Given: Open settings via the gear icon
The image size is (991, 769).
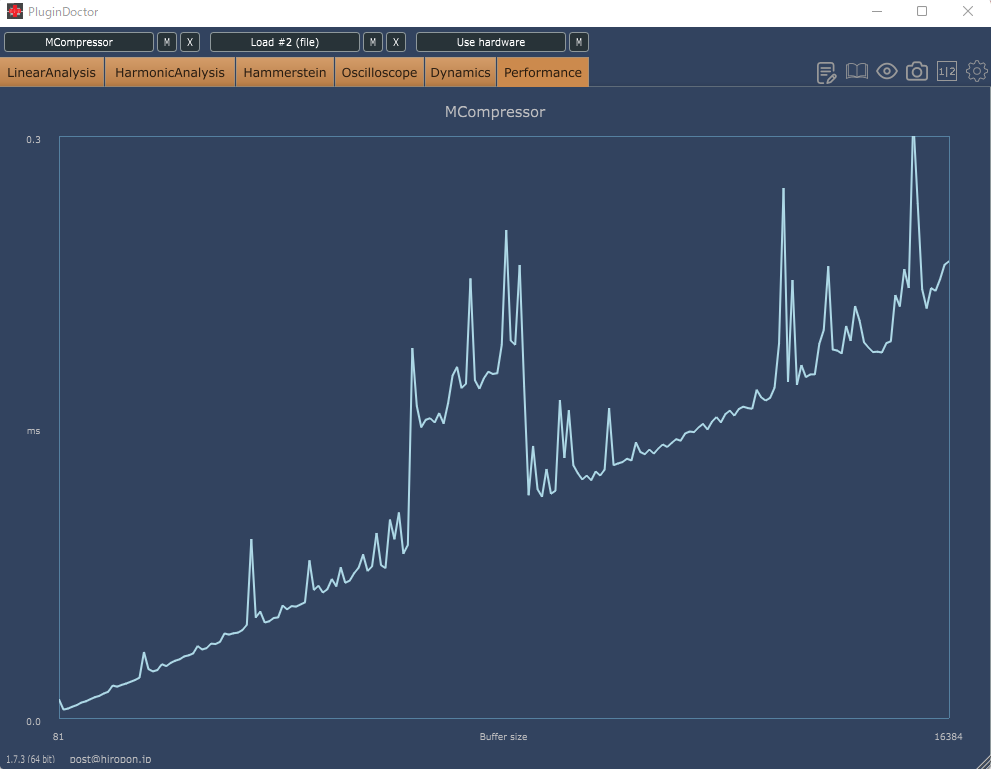Looking at the screenshot, I should coord(977,71).
